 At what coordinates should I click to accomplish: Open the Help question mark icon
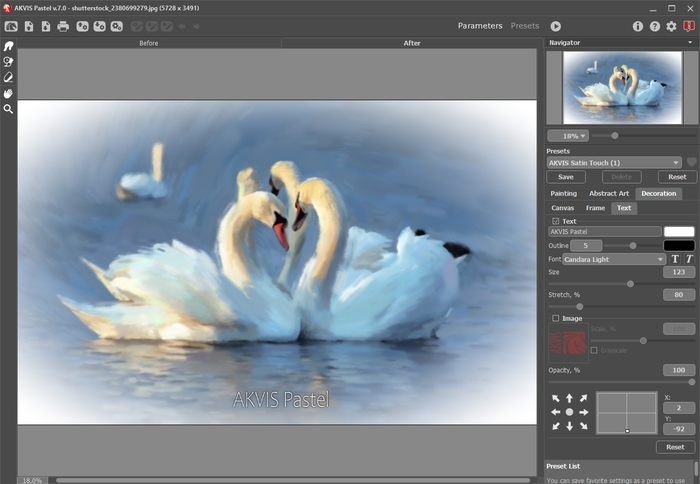pyautogui.click(x=654, y=26)
